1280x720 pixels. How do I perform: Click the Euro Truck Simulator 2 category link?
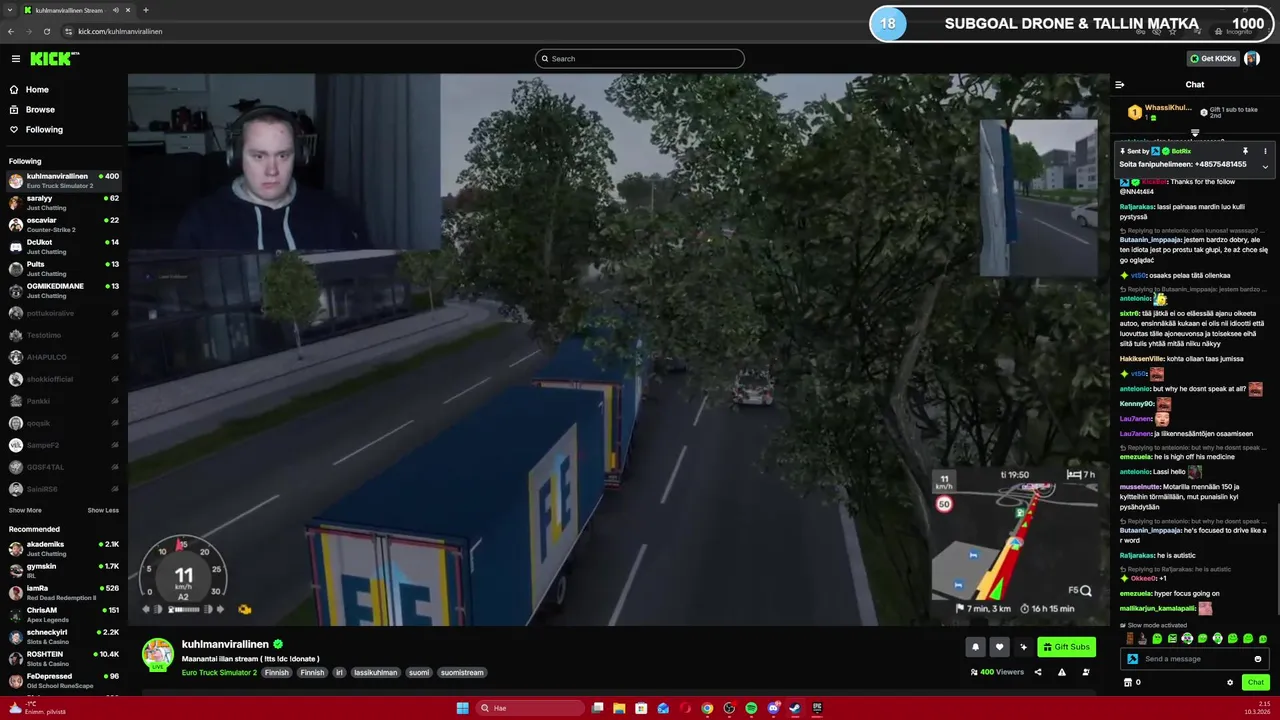[x=219, y=672]
